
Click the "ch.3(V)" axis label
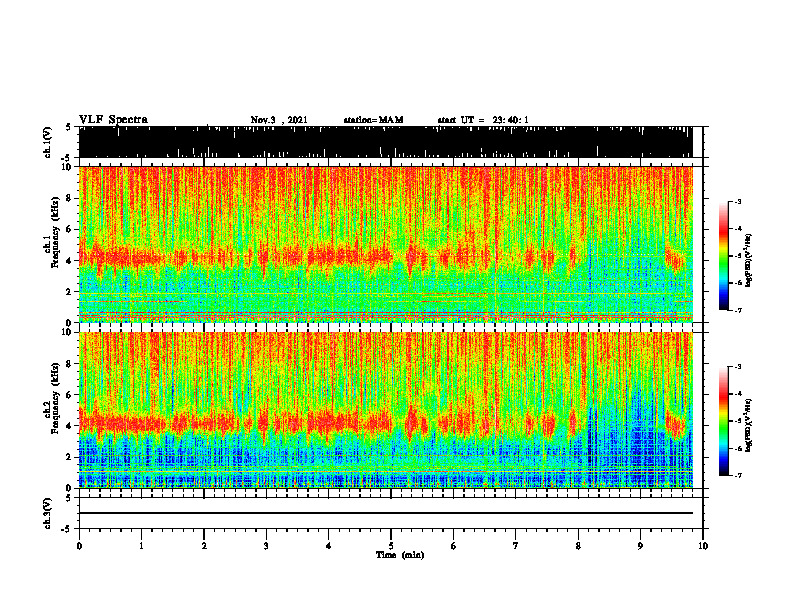coord(47,513)
